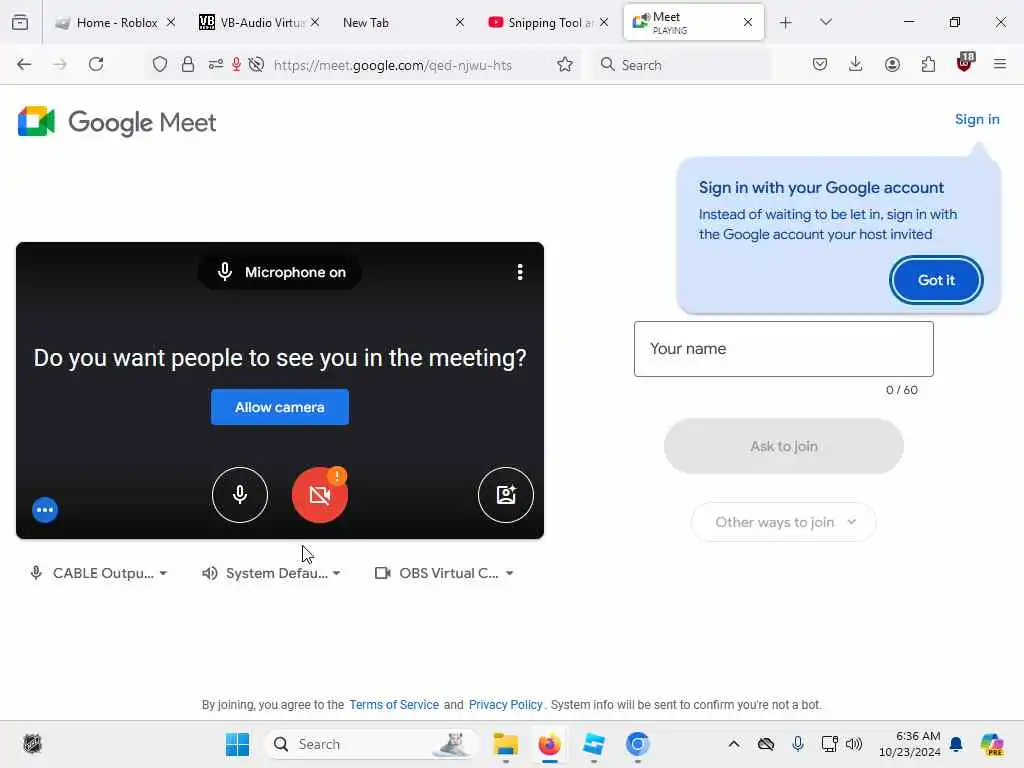
Task: Open the Windows Start menu
Action: pos(237,744)
